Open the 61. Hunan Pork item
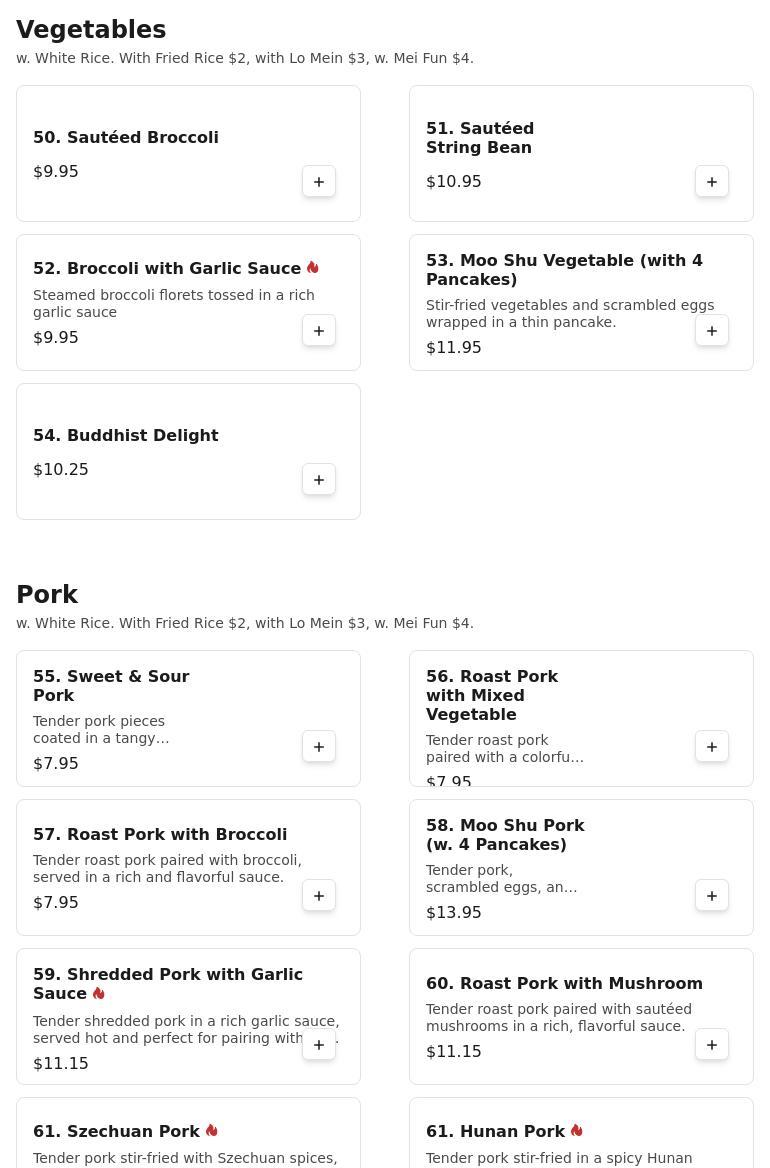Image resolution: width=770 pixels, height=1168 pixels. tap(495, 1132)
